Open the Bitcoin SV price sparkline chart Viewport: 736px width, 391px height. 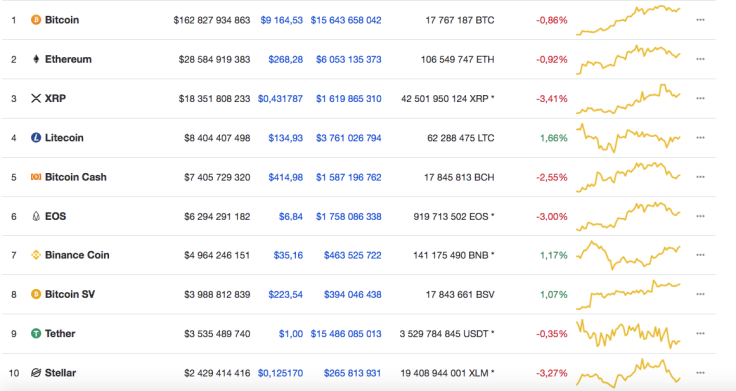628,294
